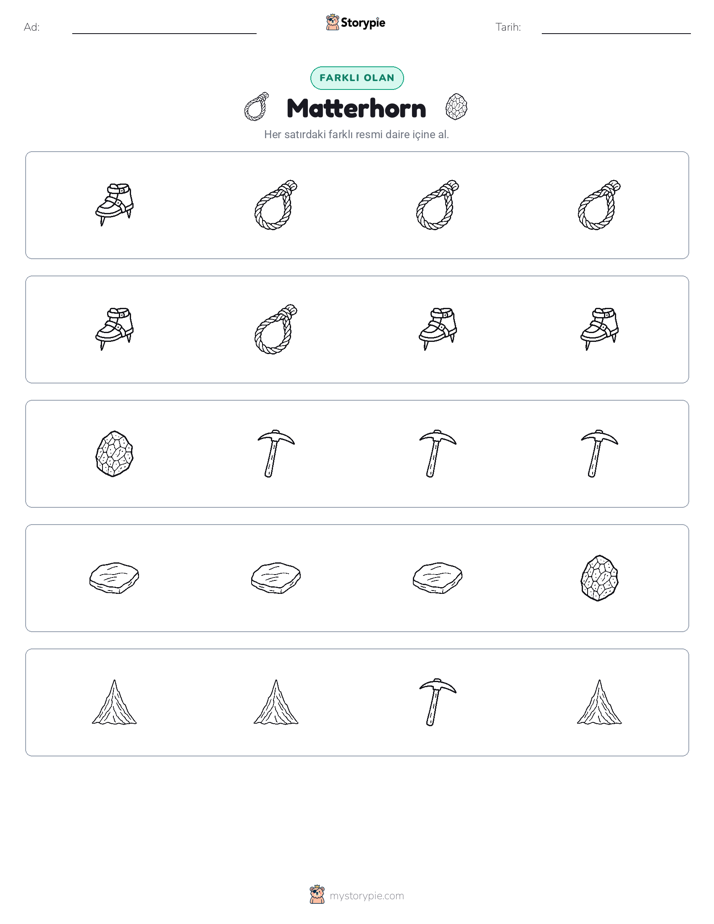Image resolution: width=714 pixels, height=924 pixels.
Task: Click the Matterhorn heading
Action: pos(356,108)
